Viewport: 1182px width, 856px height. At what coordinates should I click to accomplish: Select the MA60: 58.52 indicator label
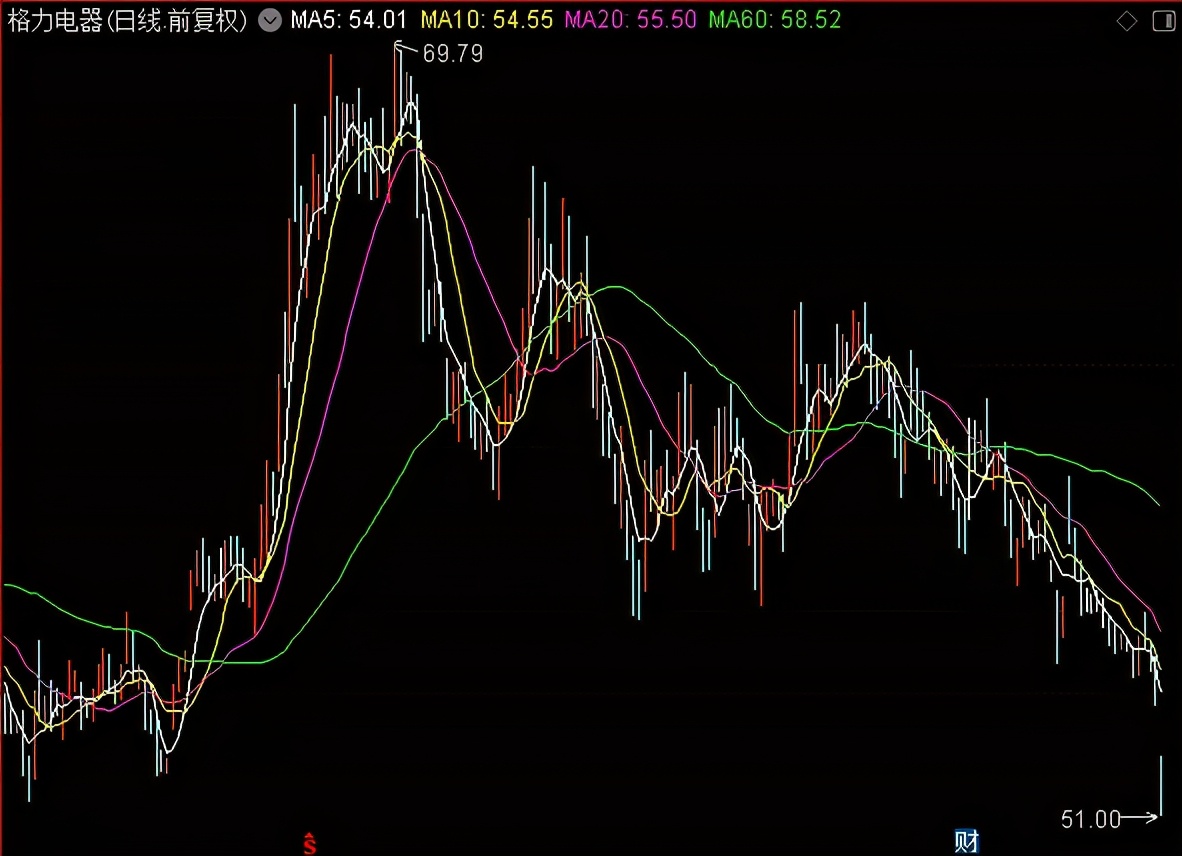click(x=775, y=20)
